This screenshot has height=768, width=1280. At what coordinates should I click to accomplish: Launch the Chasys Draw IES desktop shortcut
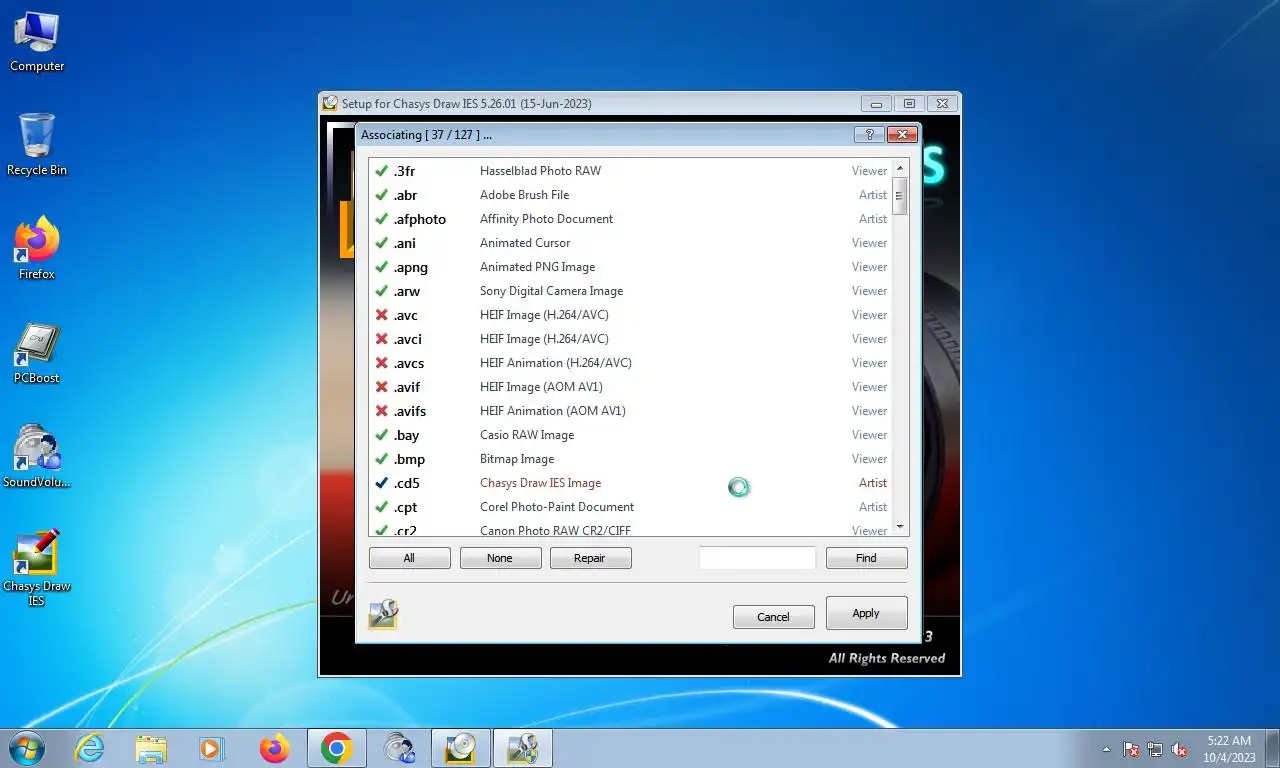click(x=37, y=568)
